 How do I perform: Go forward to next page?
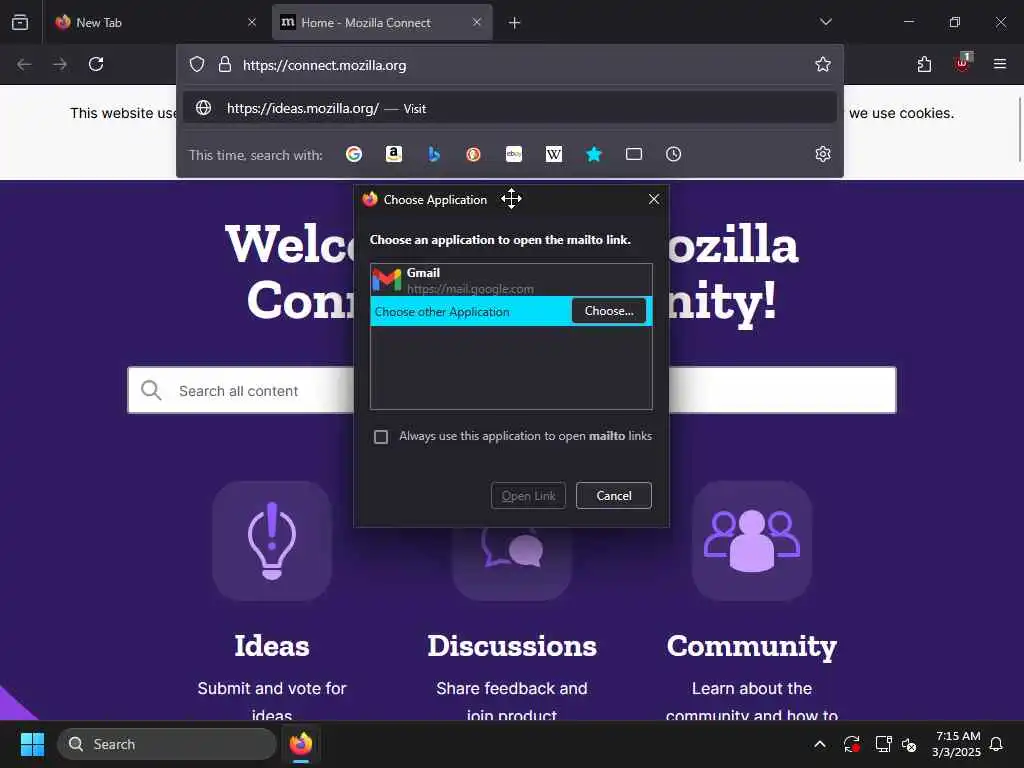click(x=60, y=64)
